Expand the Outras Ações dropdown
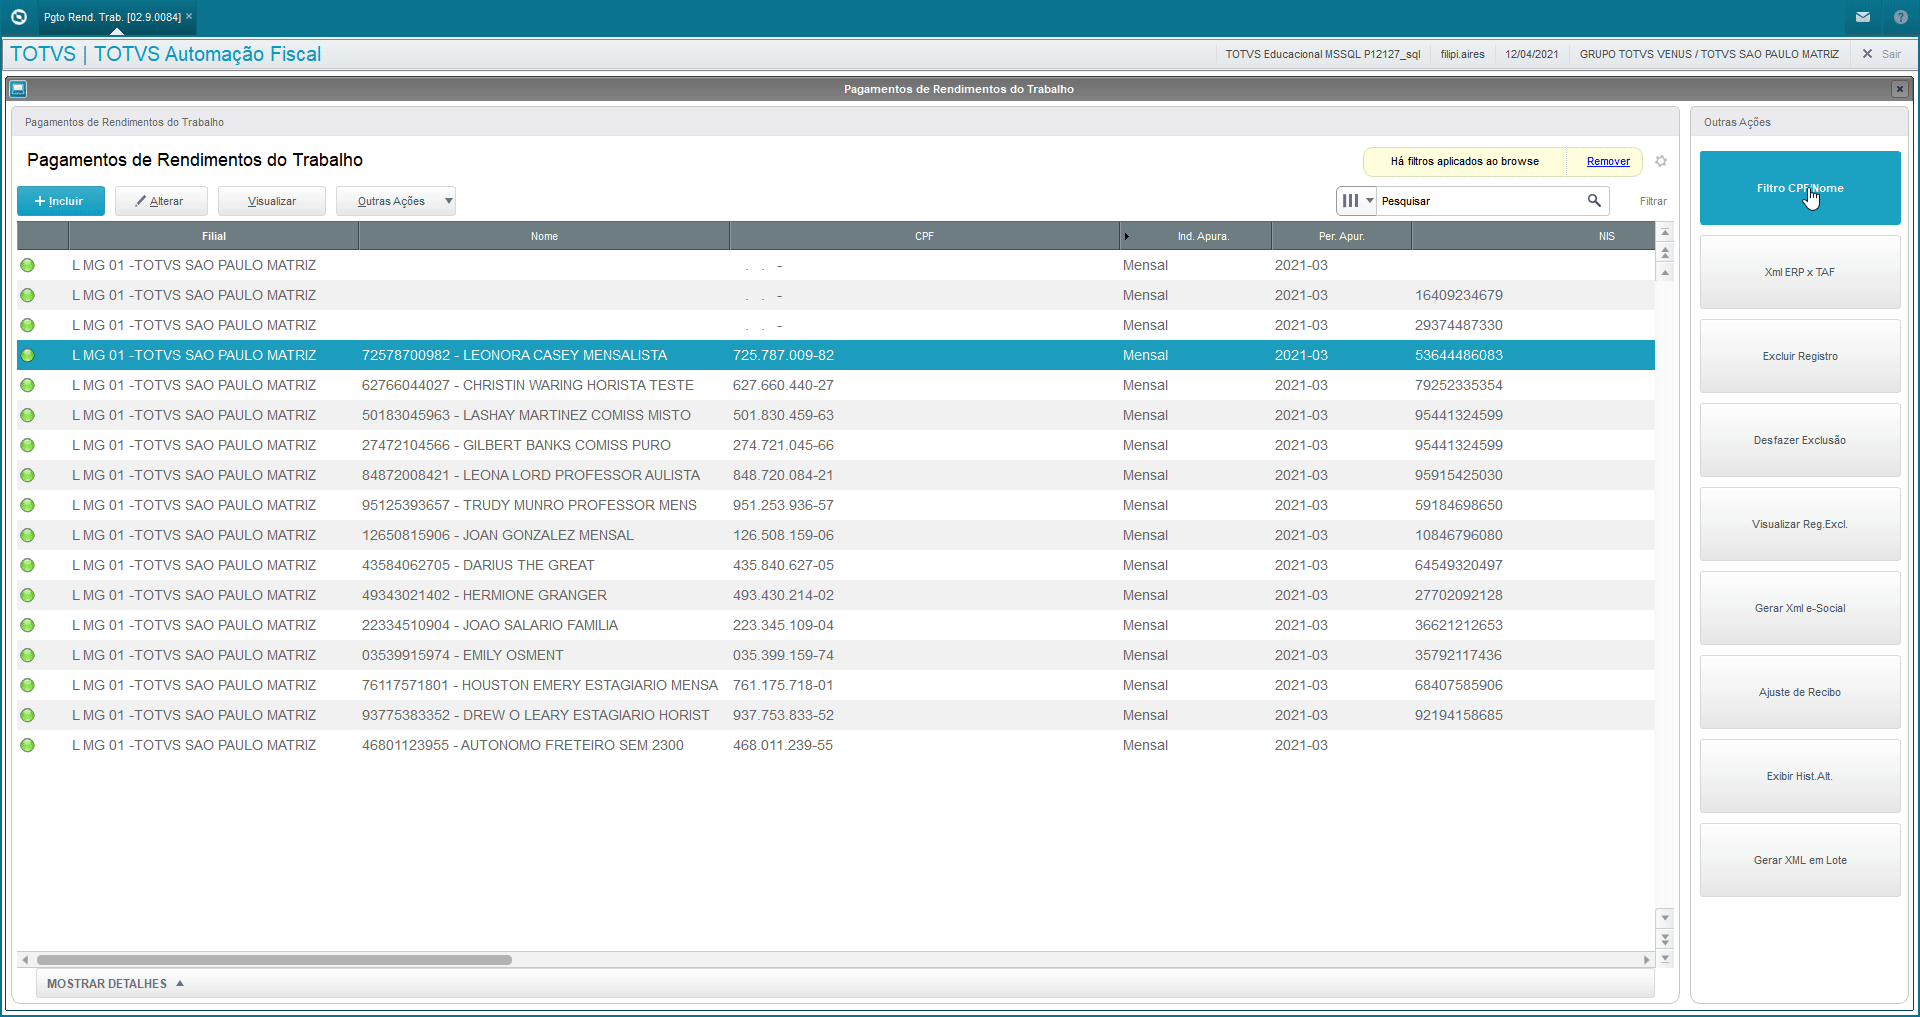This screenshot has width=1920, height=1017. tap(396, 201)
